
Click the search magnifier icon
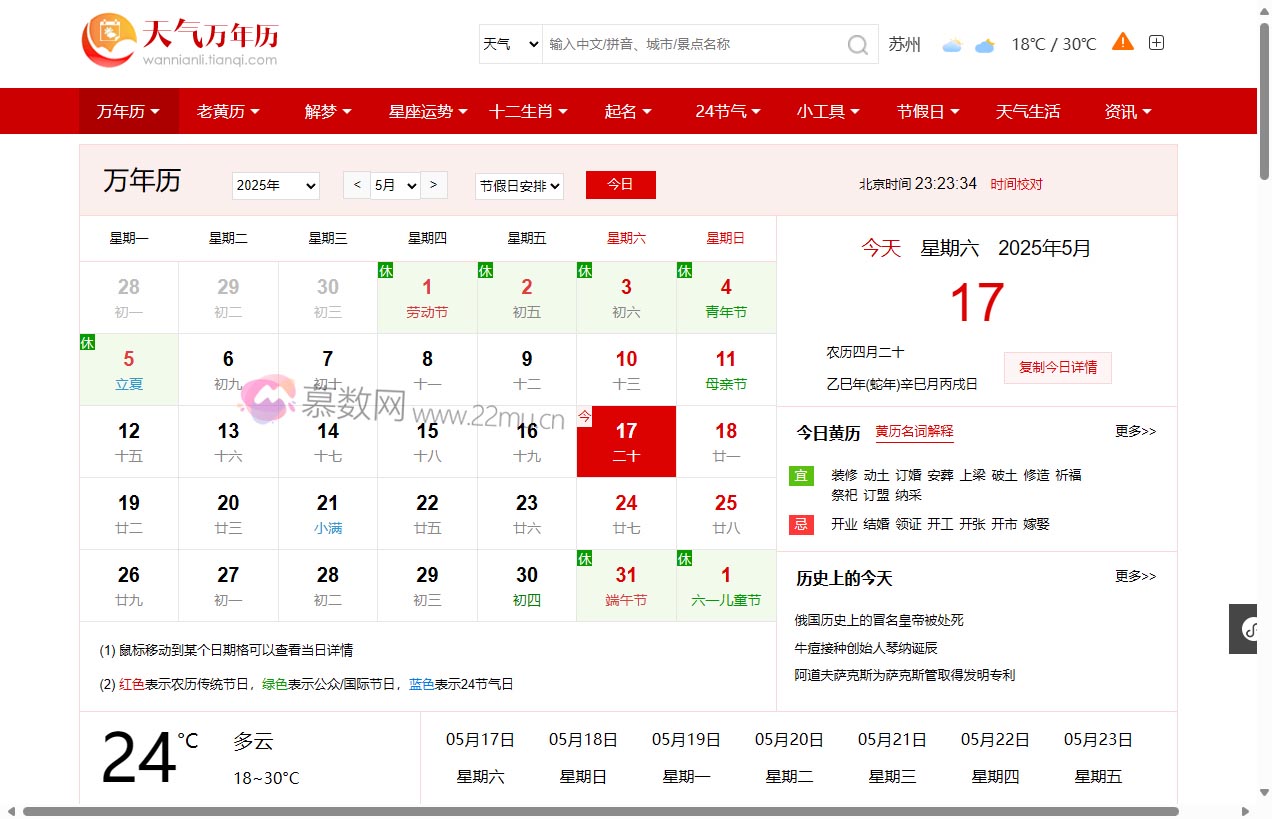857,45
